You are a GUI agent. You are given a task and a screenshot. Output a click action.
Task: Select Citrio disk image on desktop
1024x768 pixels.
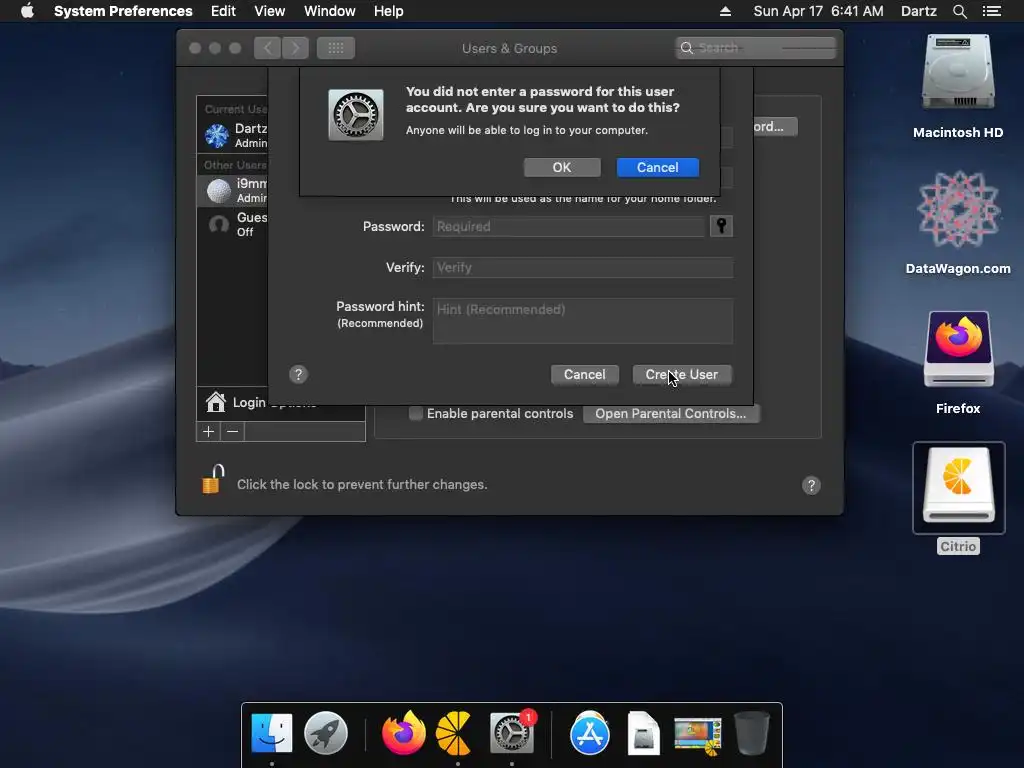pyautogui.click(x=958, y=487)
